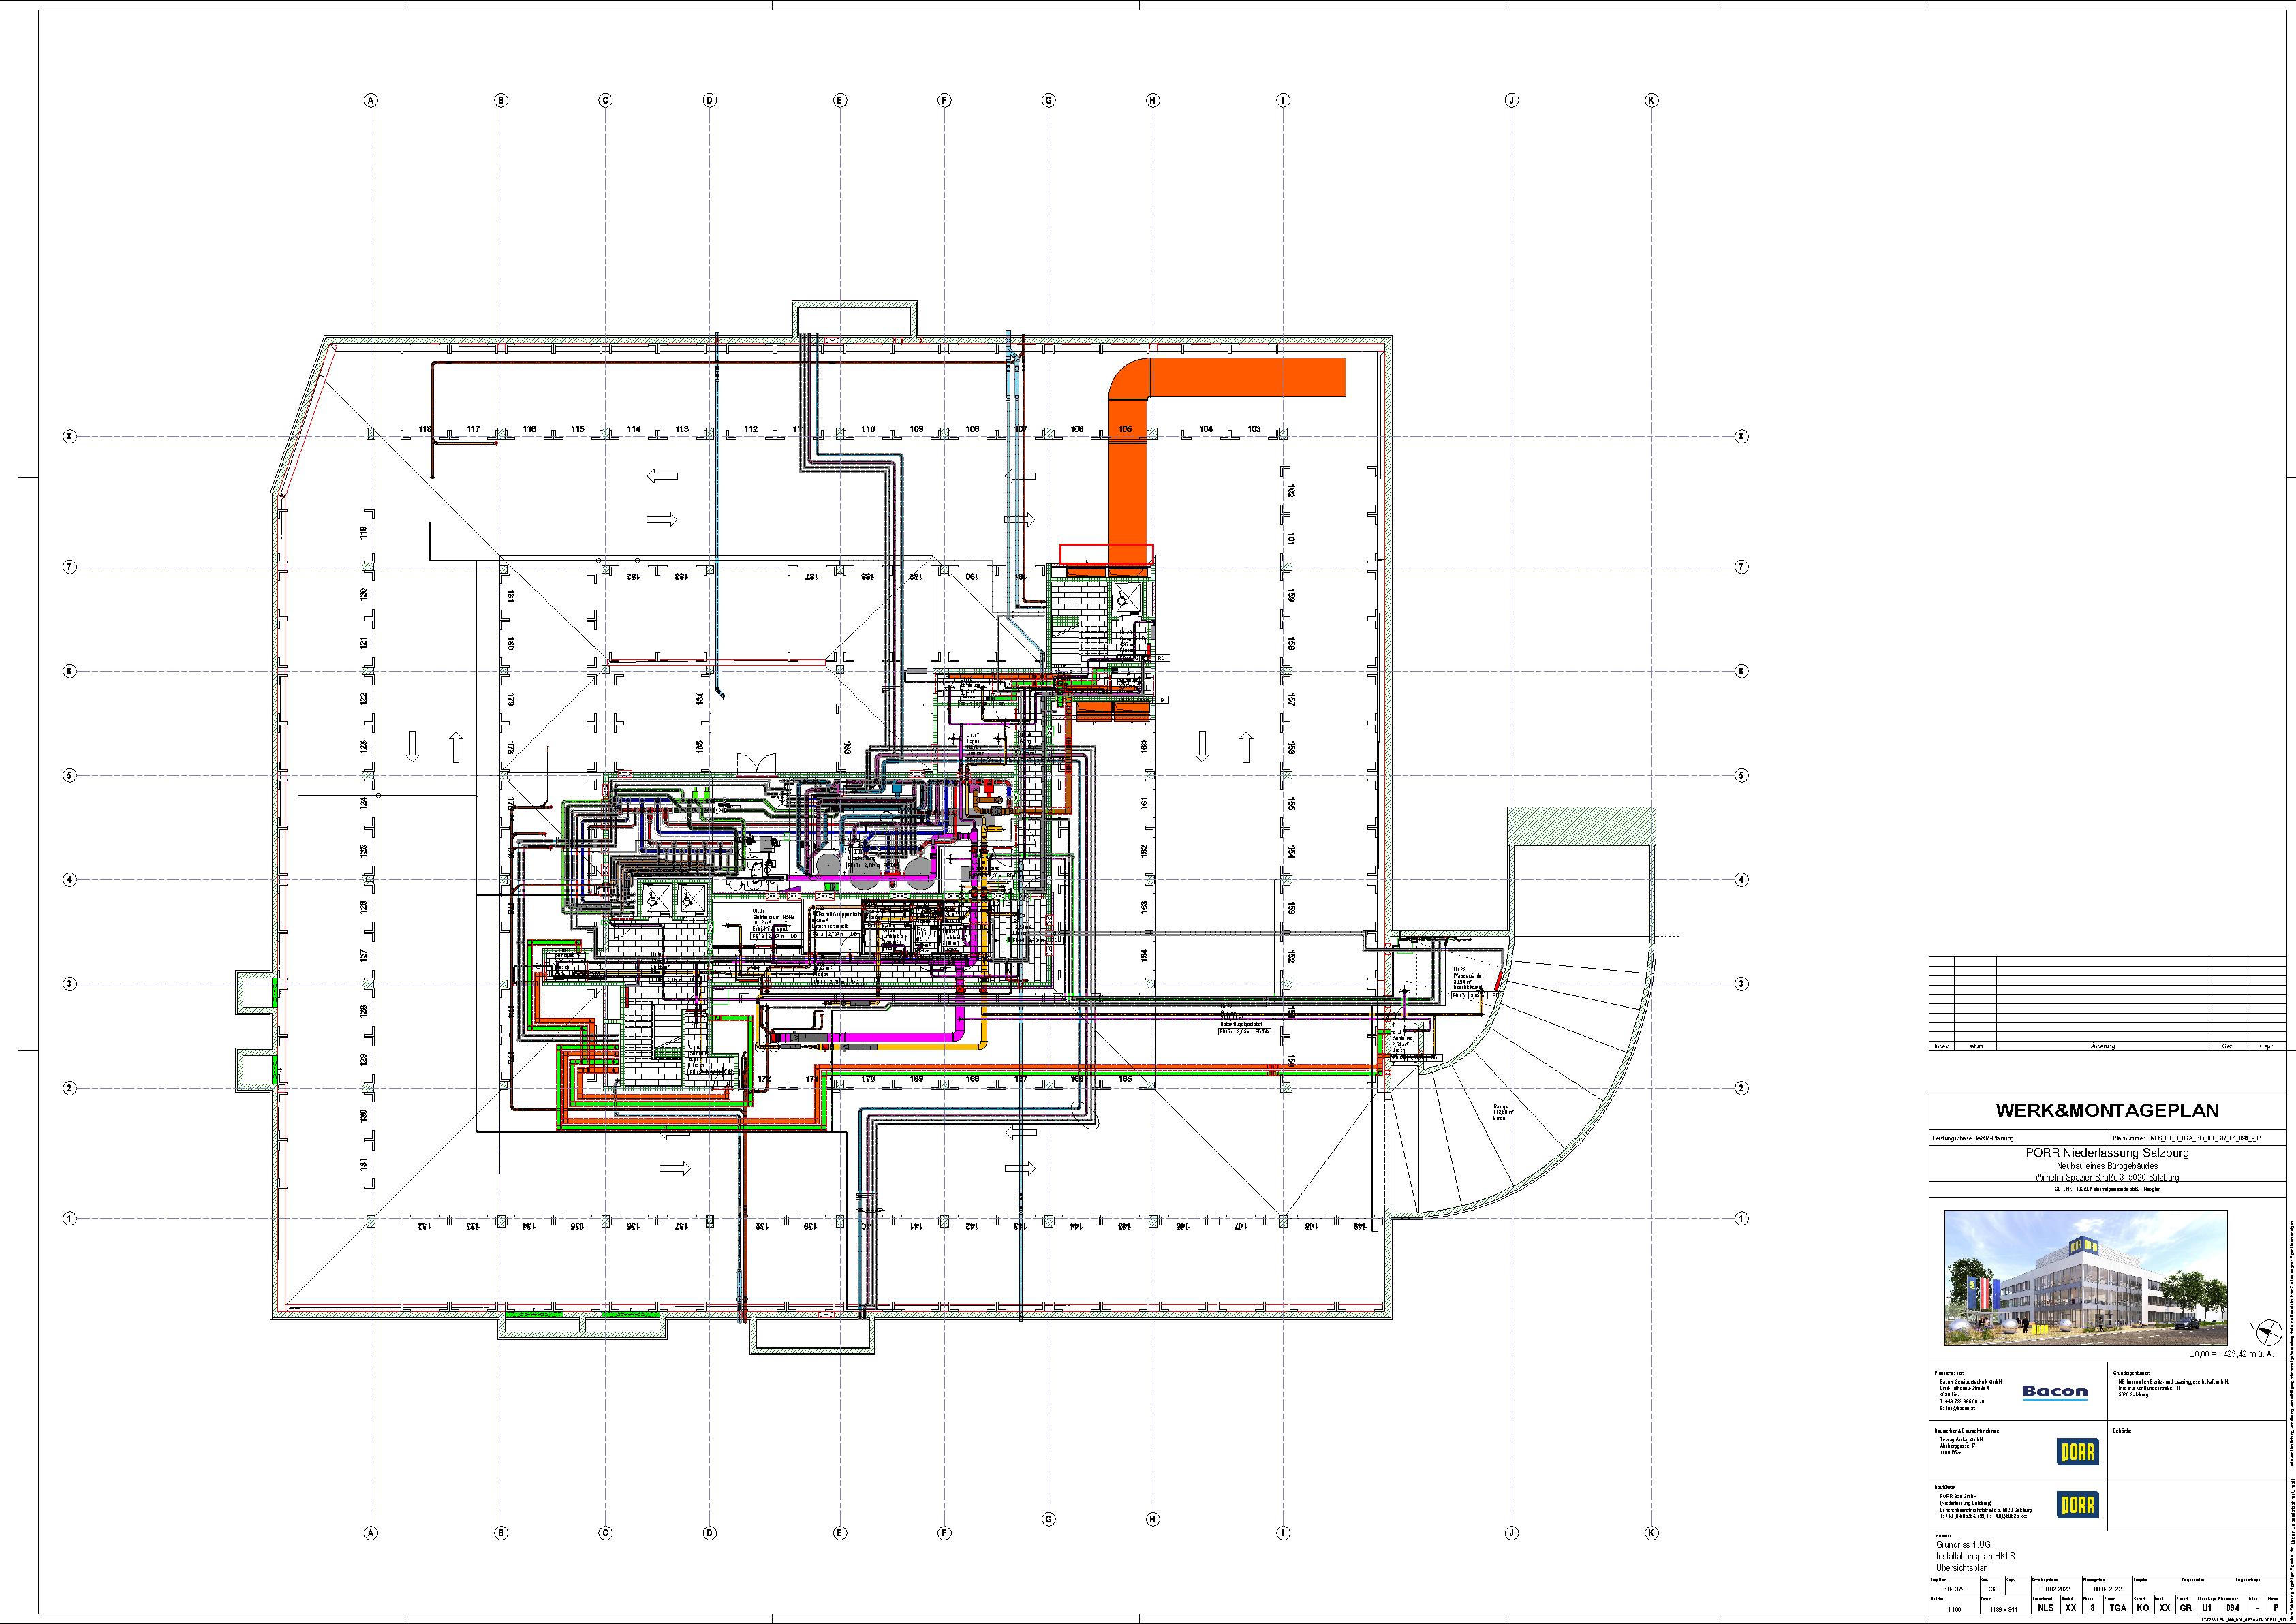
Task: Click the upward driving arrow near parking space 156
Action: [x=1246, y=747]
